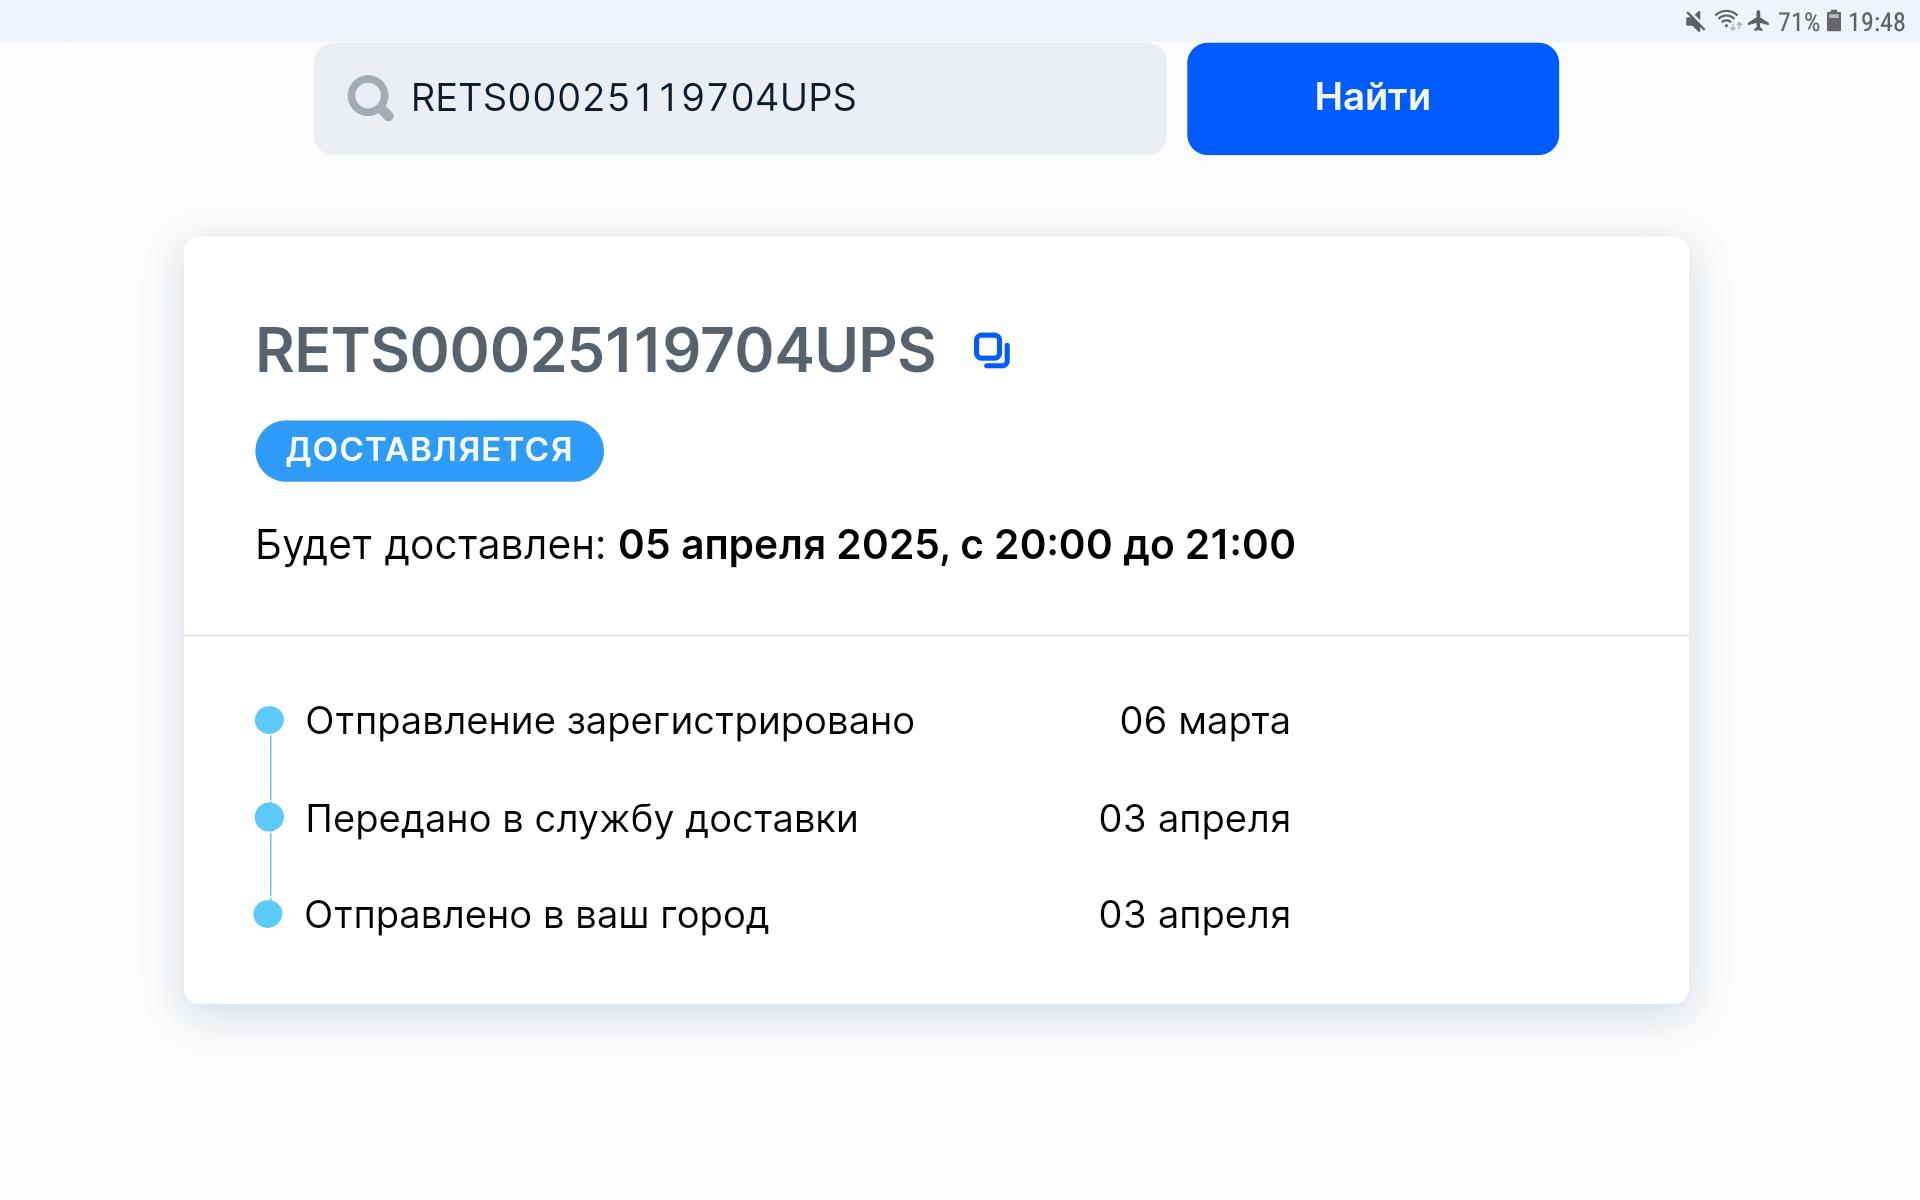Screen dimensions: 1920x1200
Task: Click the dot beside Отправлено в ваш город
Action: click(268, 914)
